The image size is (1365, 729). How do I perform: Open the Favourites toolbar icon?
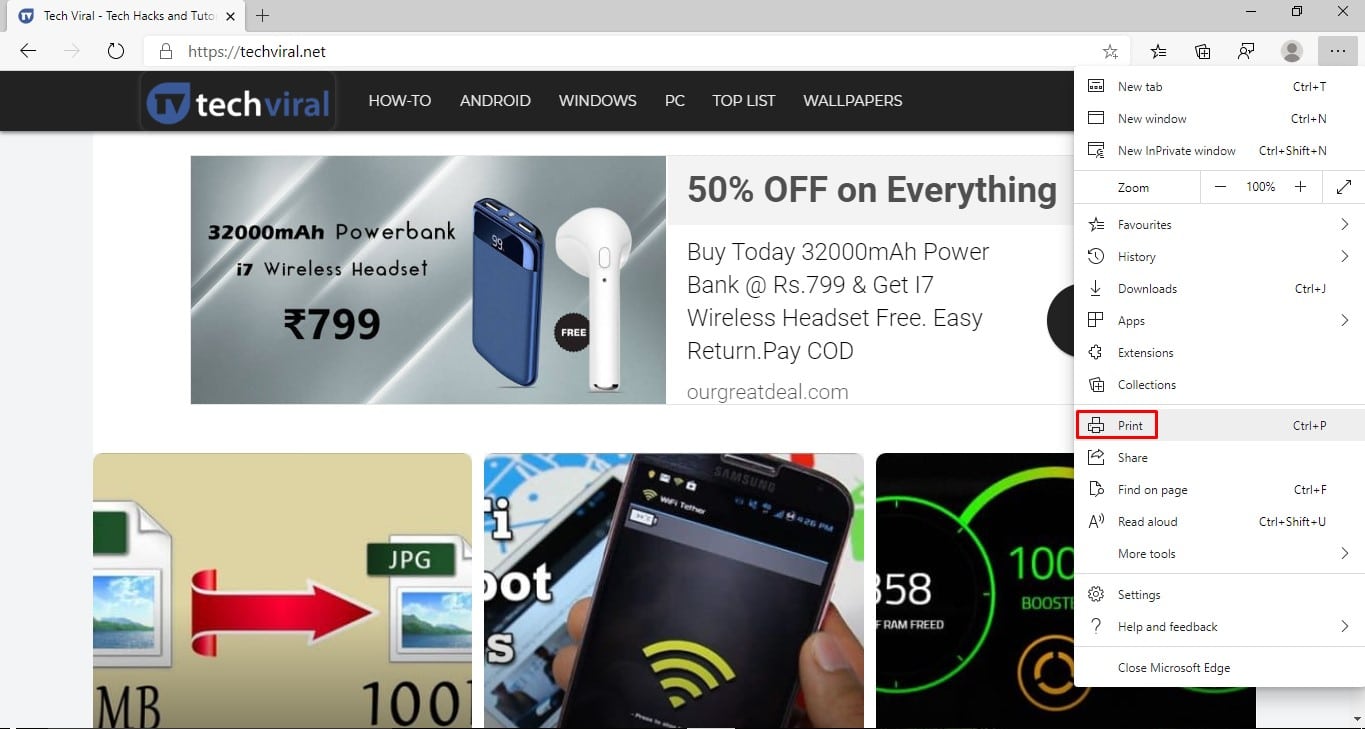point(1158,51)
